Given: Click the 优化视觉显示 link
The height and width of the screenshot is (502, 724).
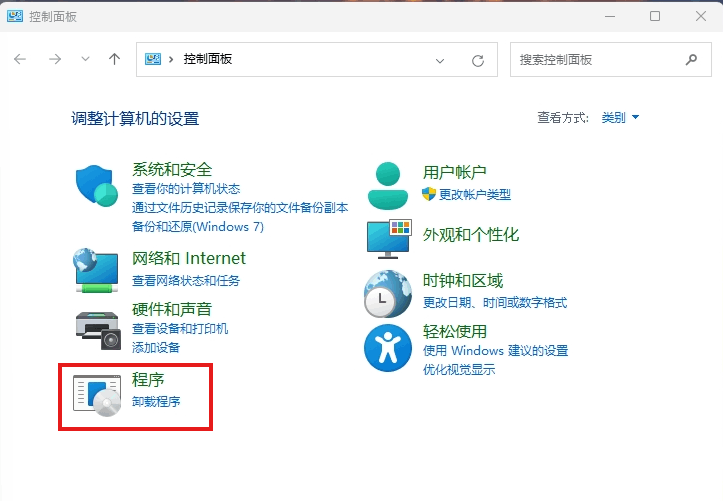Looking at the screenshot, I should pos(459,369).
